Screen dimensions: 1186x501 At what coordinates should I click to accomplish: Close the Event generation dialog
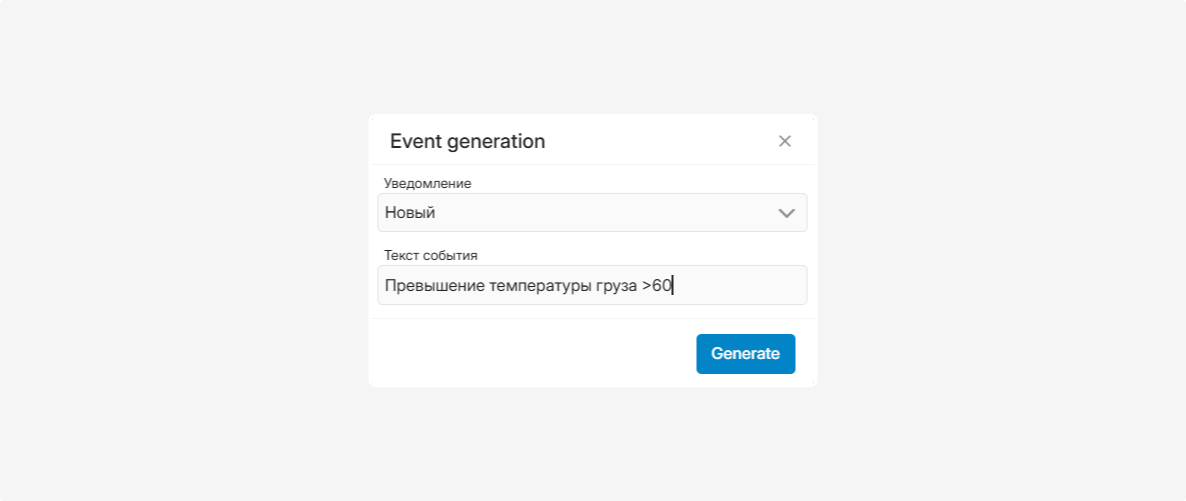[x=785, y=141]
